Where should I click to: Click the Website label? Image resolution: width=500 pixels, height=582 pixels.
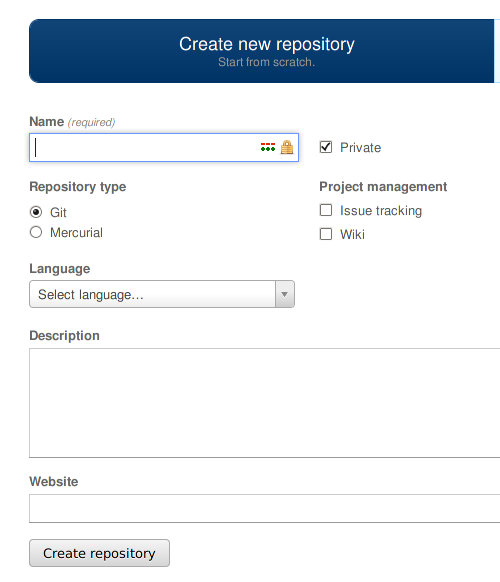click(54, 481)
